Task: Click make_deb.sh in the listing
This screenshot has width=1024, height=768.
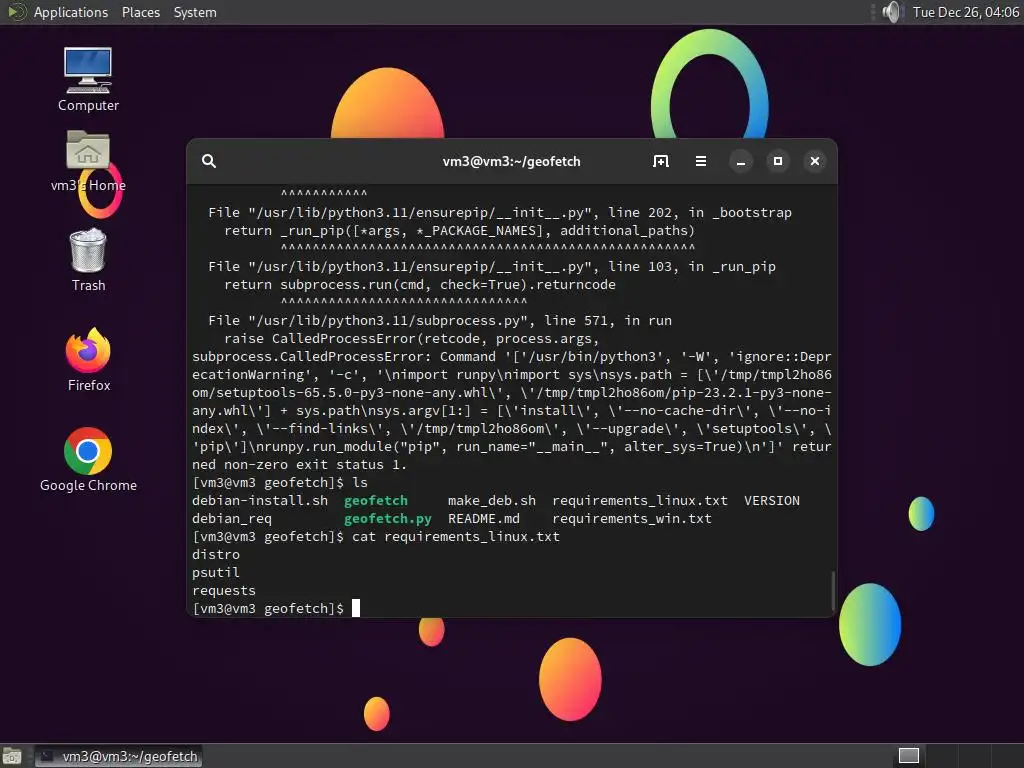Action: [x=492, y=501]
